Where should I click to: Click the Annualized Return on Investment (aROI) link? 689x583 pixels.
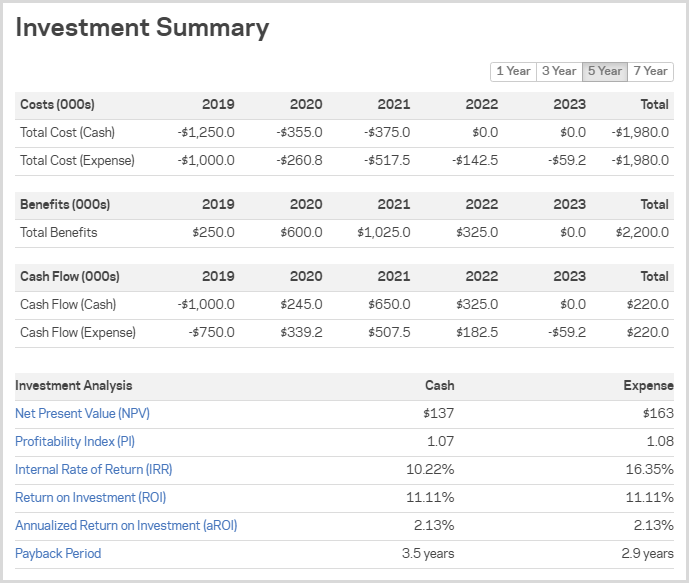pyautogui.click(x=126, y=525)
